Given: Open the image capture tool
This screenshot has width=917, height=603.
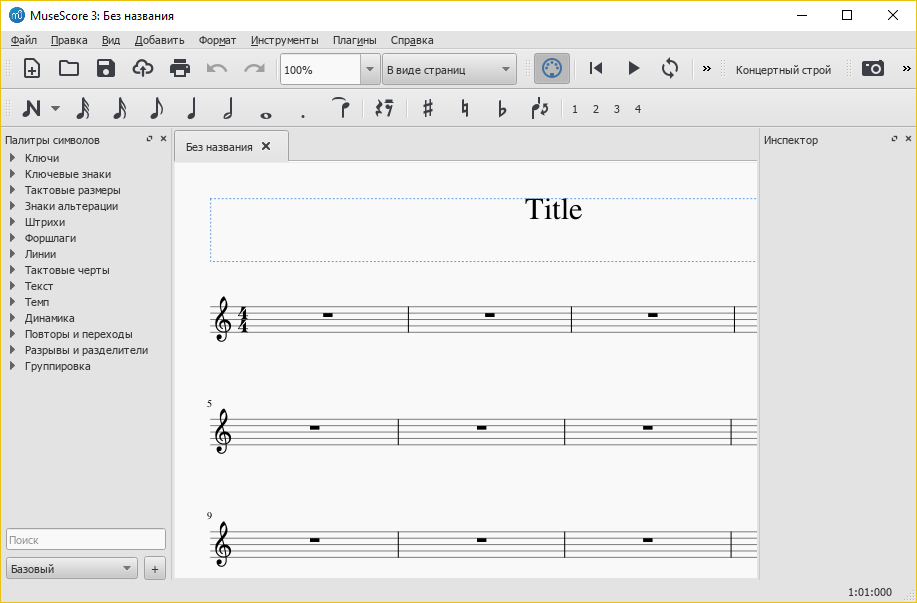Looking at the screenshot, I should 872,68.
